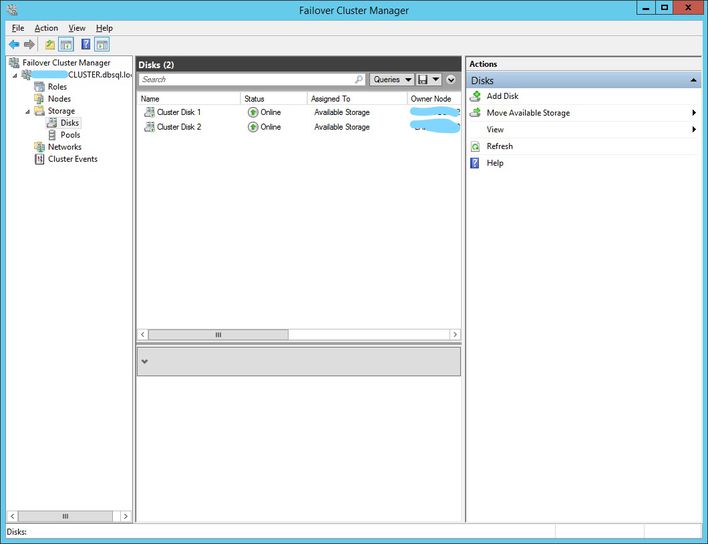Screen dimensions: 708x544
Task: Collapse the CLUSTER.dbsql node in tree
Action: coord(15,75)
